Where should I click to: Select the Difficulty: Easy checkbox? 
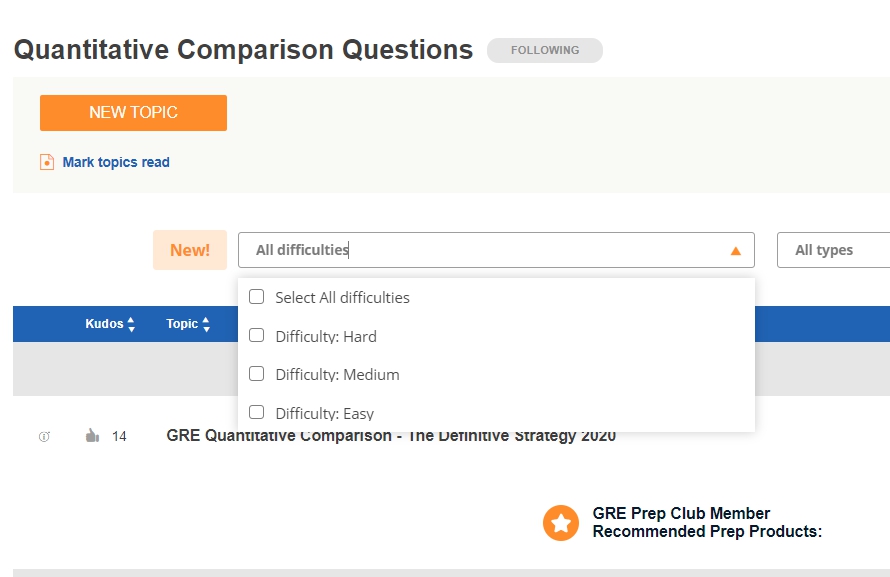click(x=257, y=412)
